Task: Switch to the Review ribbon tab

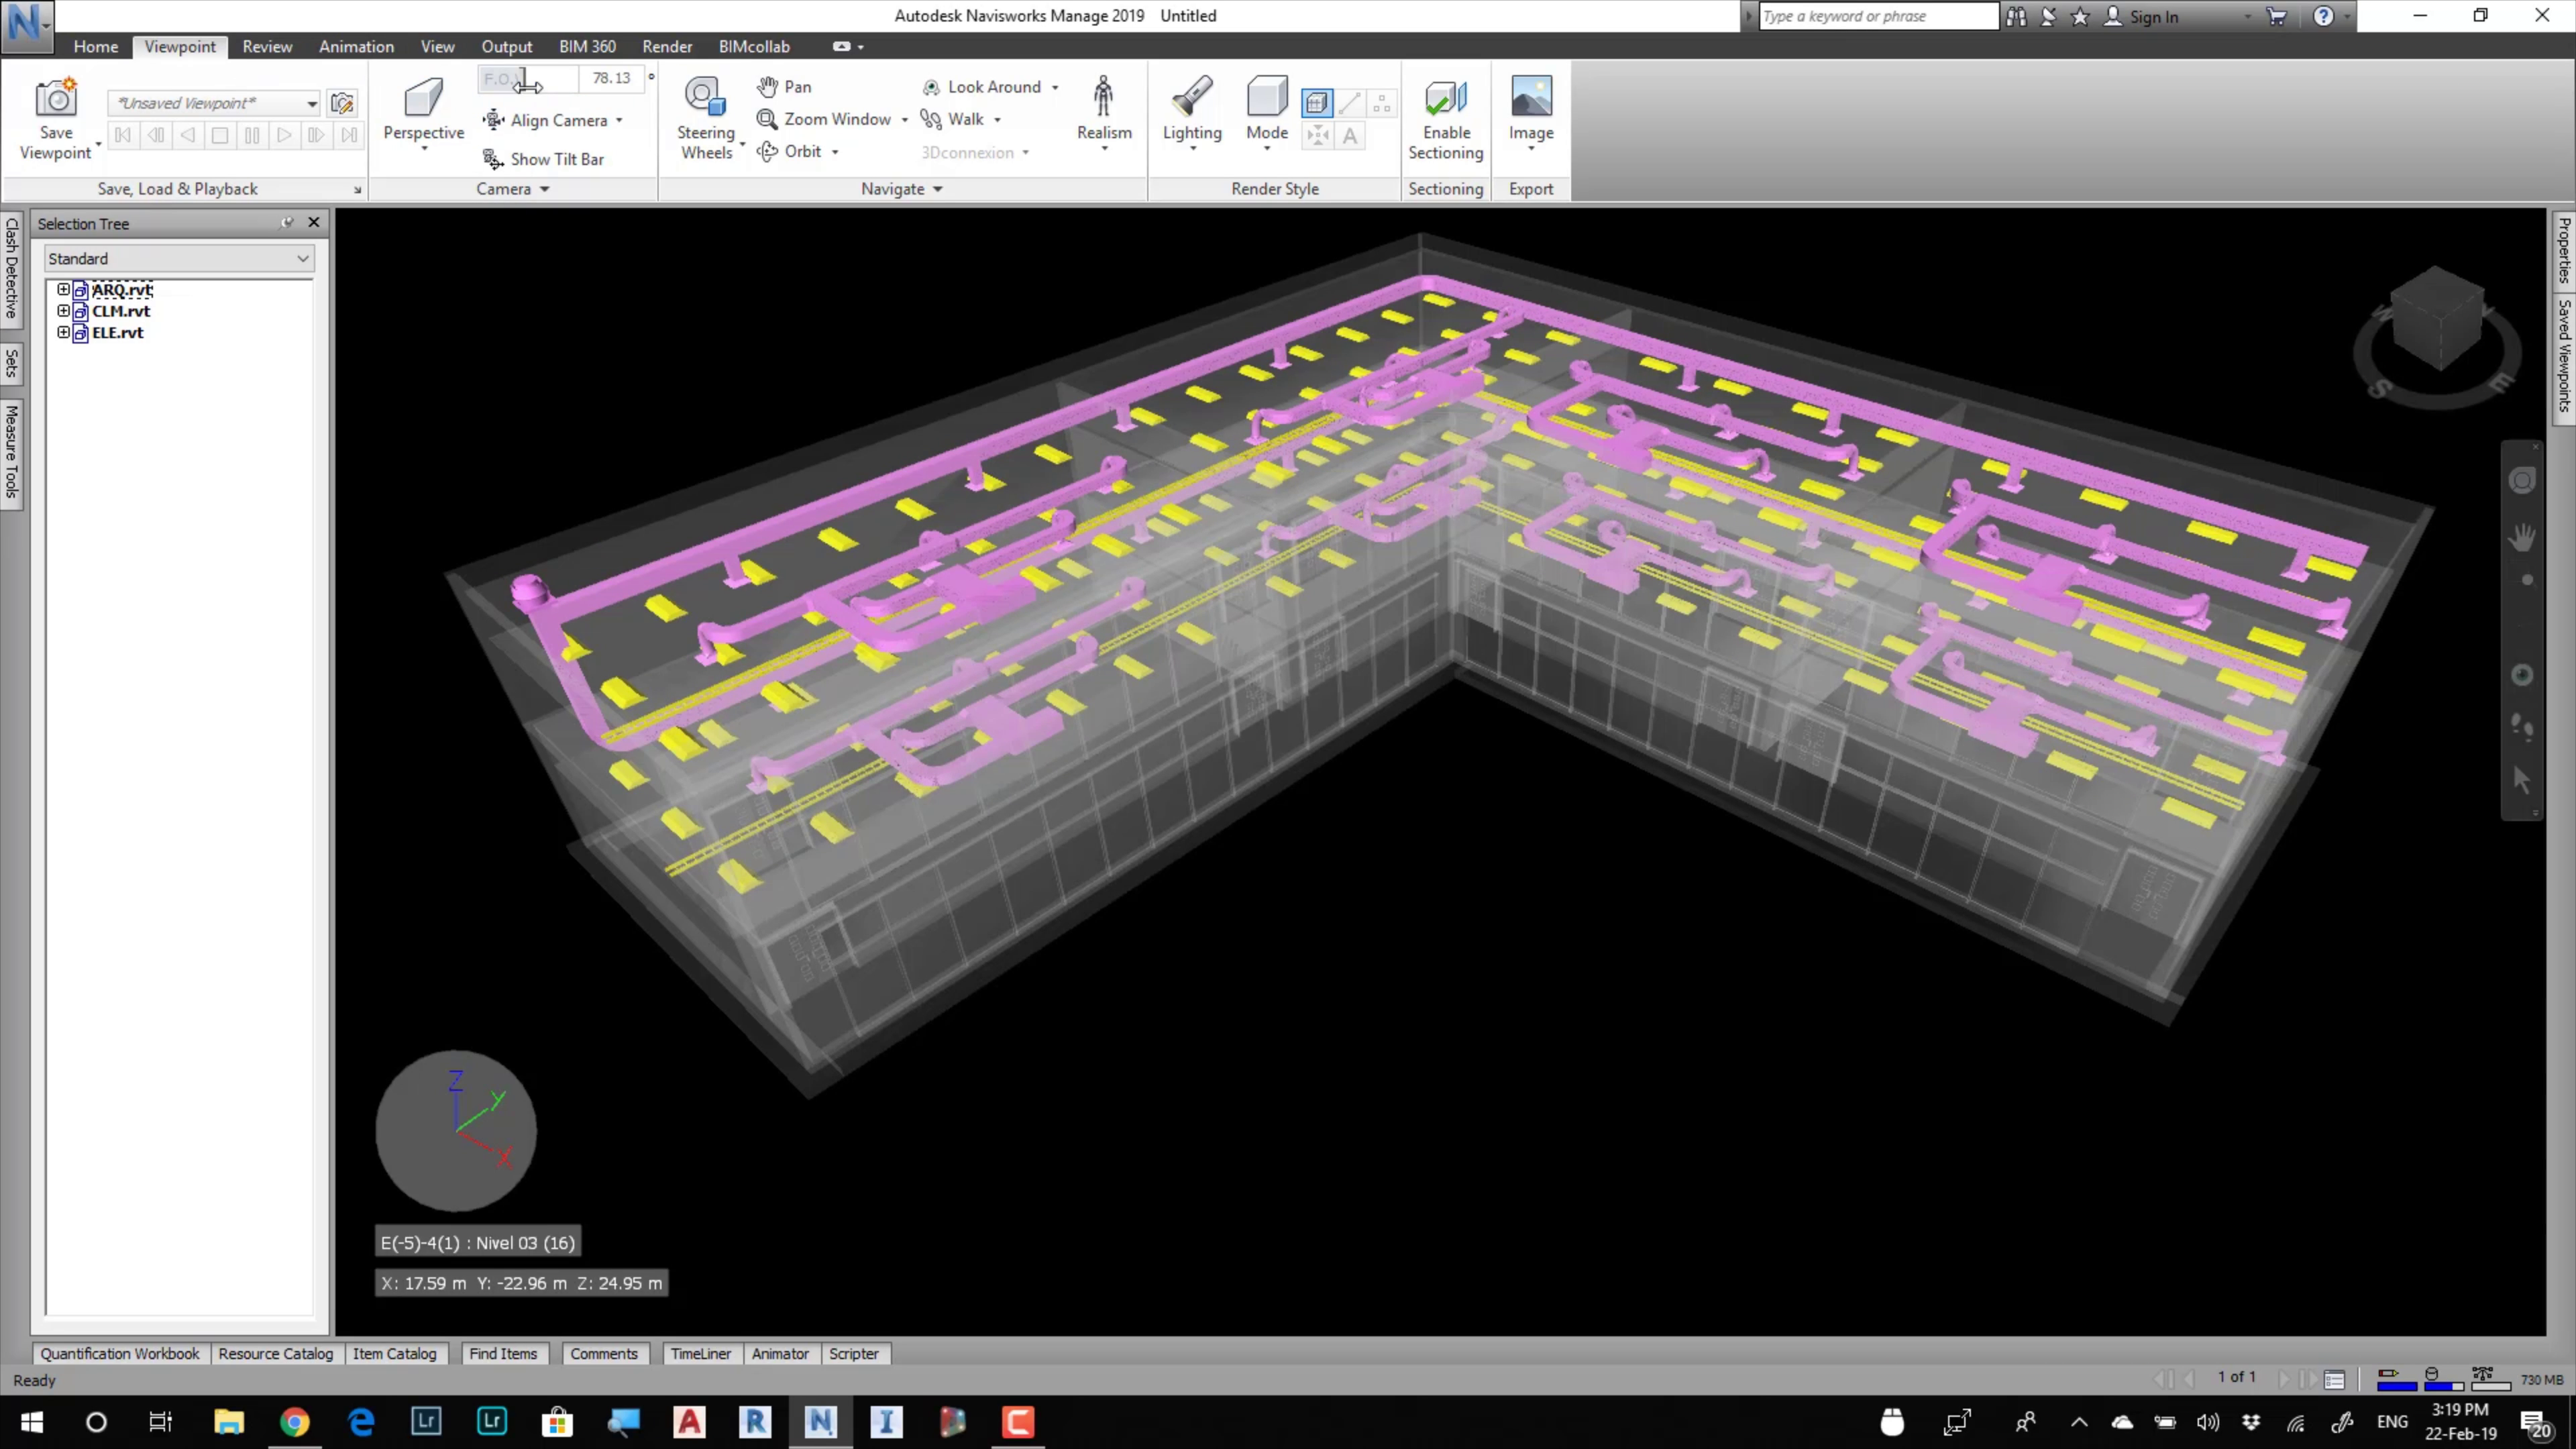Action: (x=267, y=47)
